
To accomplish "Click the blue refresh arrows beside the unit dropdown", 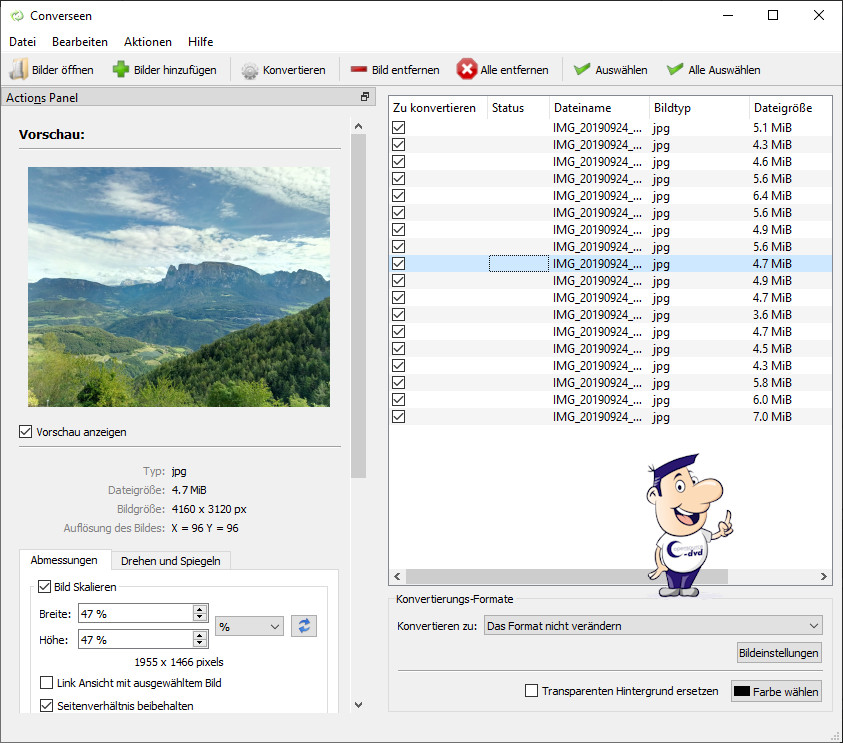I will pos(304,626).
